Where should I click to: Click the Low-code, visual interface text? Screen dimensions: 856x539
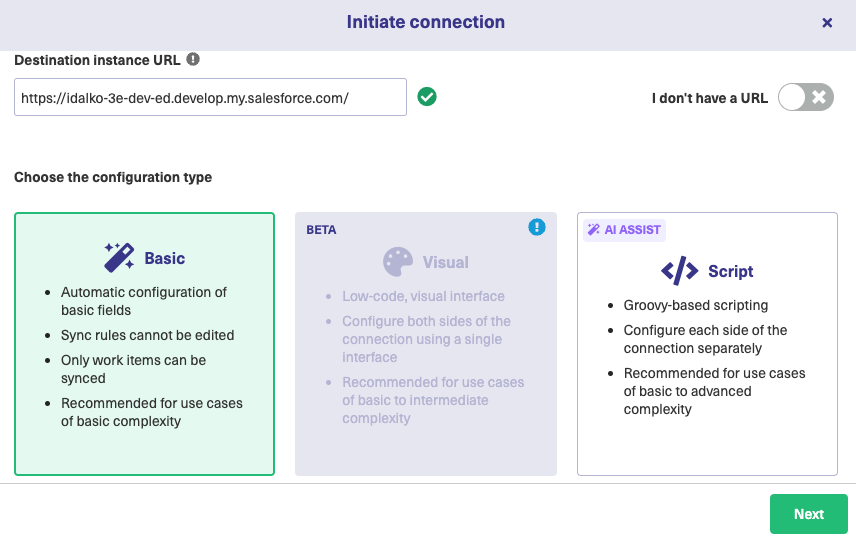pos(423,296)
